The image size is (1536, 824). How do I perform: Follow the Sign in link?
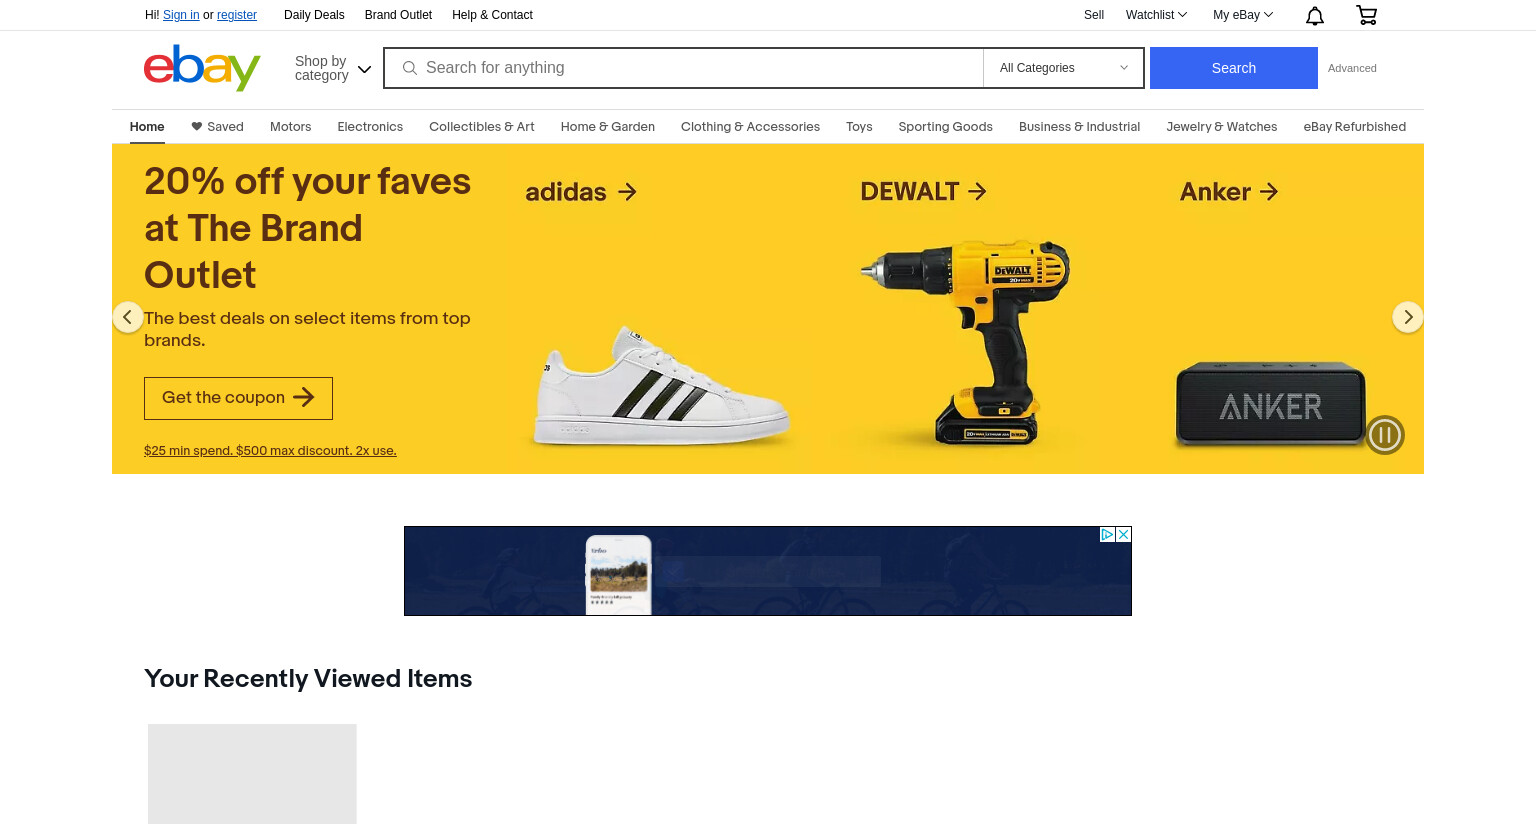point(181,15)
